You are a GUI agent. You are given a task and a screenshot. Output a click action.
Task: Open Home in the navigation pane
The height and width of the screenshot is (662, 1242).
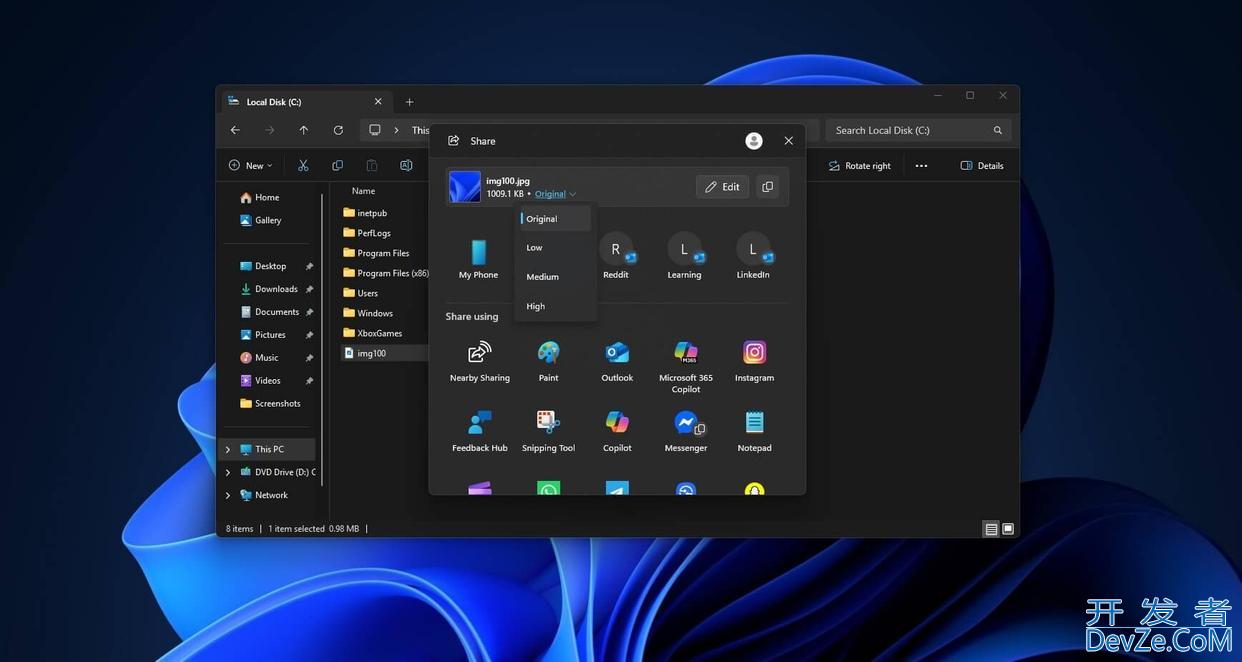(x=260, y=198)
